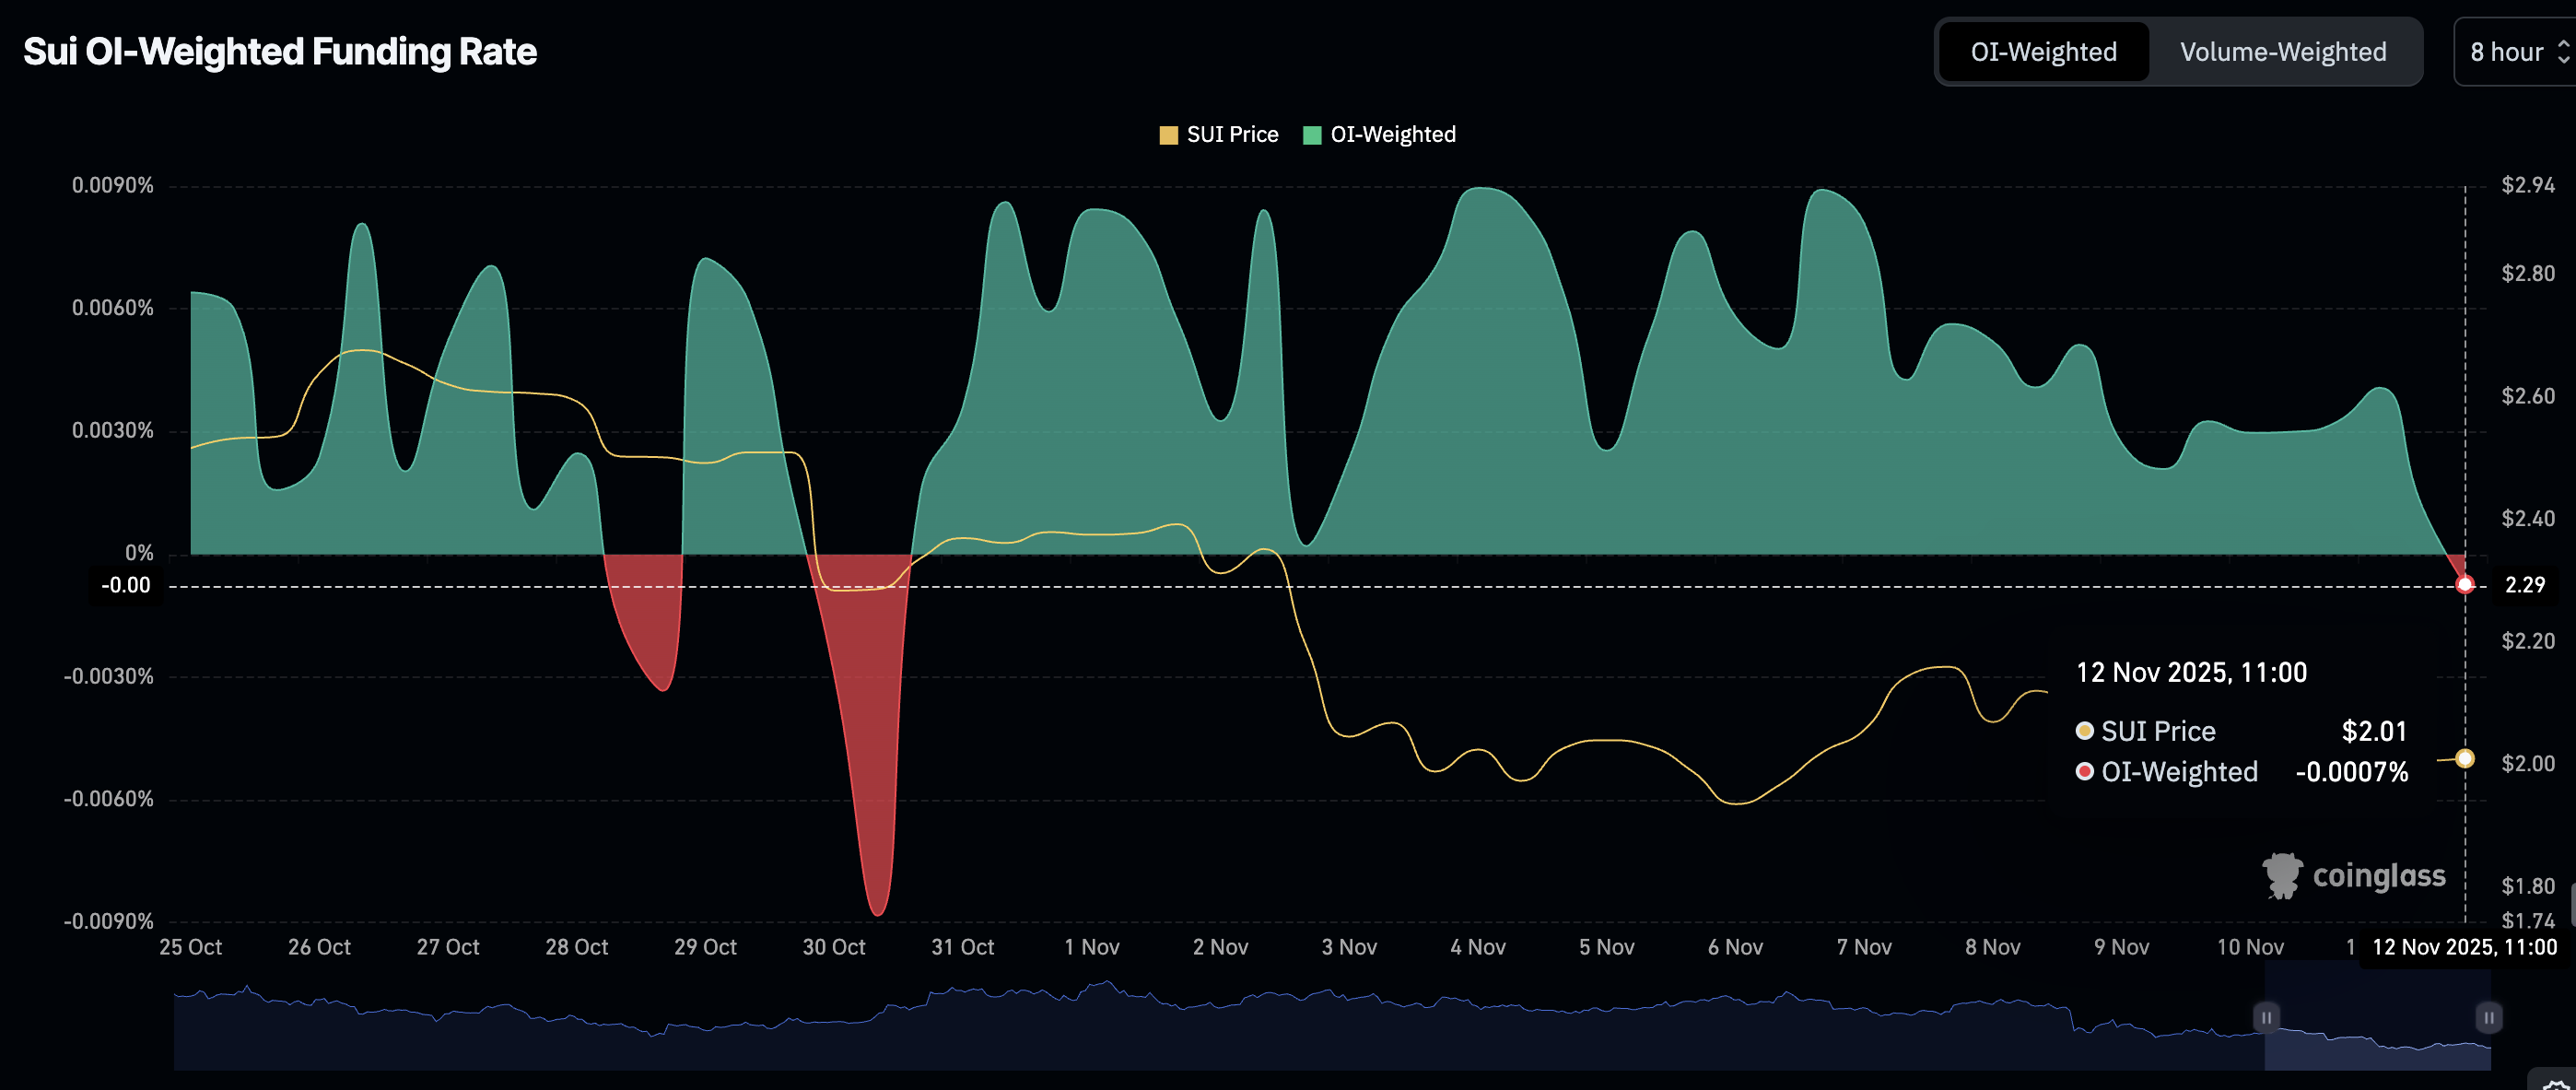Click the red OI-Weighted data point marker
Image resolution: width=2576 pixels, height=1090 pixels.
[2464, 585]
